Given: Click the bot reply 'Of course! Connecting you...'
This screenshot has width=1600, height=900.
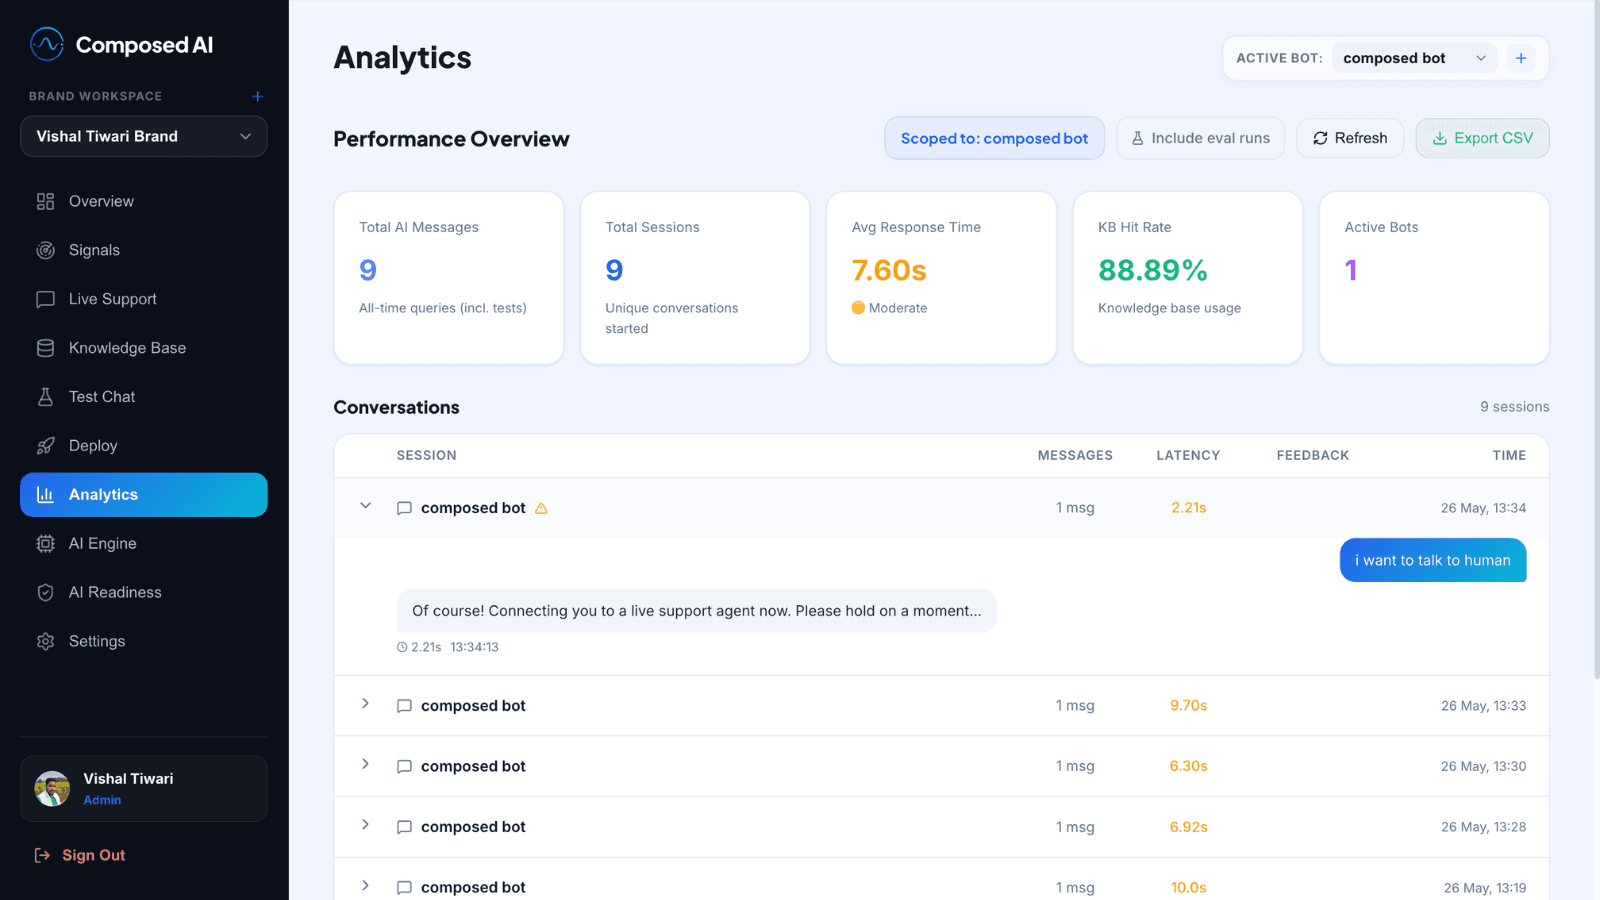Looking at the screenshot, I should (697, 611).
